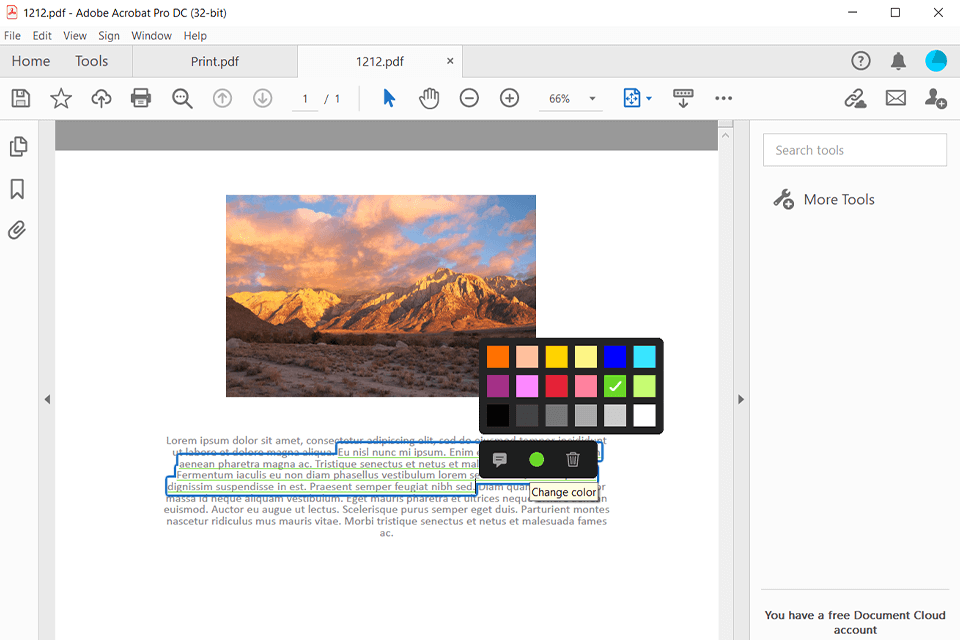Activate the Hand pan tool
960x640 pixels.
429,98
